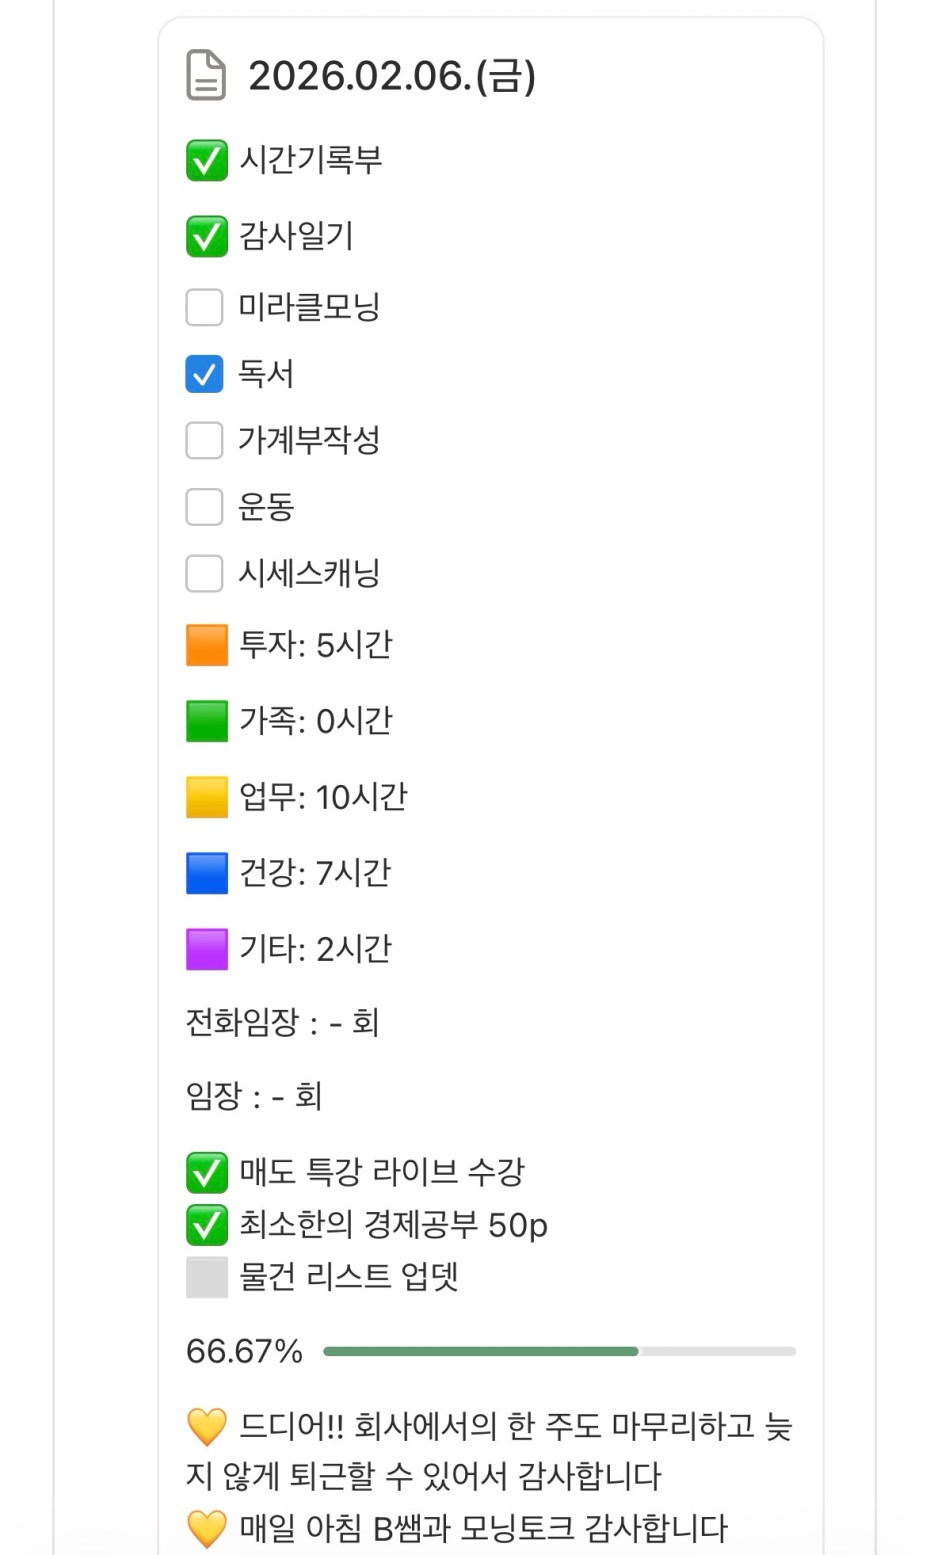Tick the 가계부작성 checkbox
934x1555 pixels.
pyautogui.click(x=204, y=440)
